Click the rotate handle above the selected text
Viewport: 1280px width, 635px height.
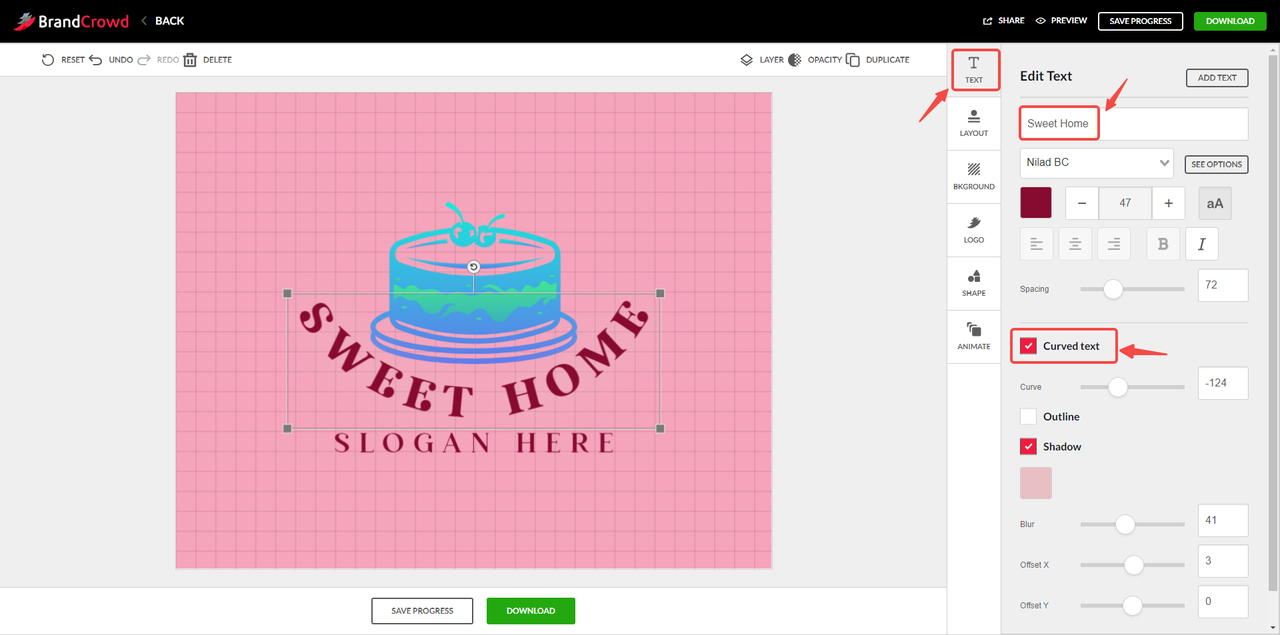(x=474, y=267)
